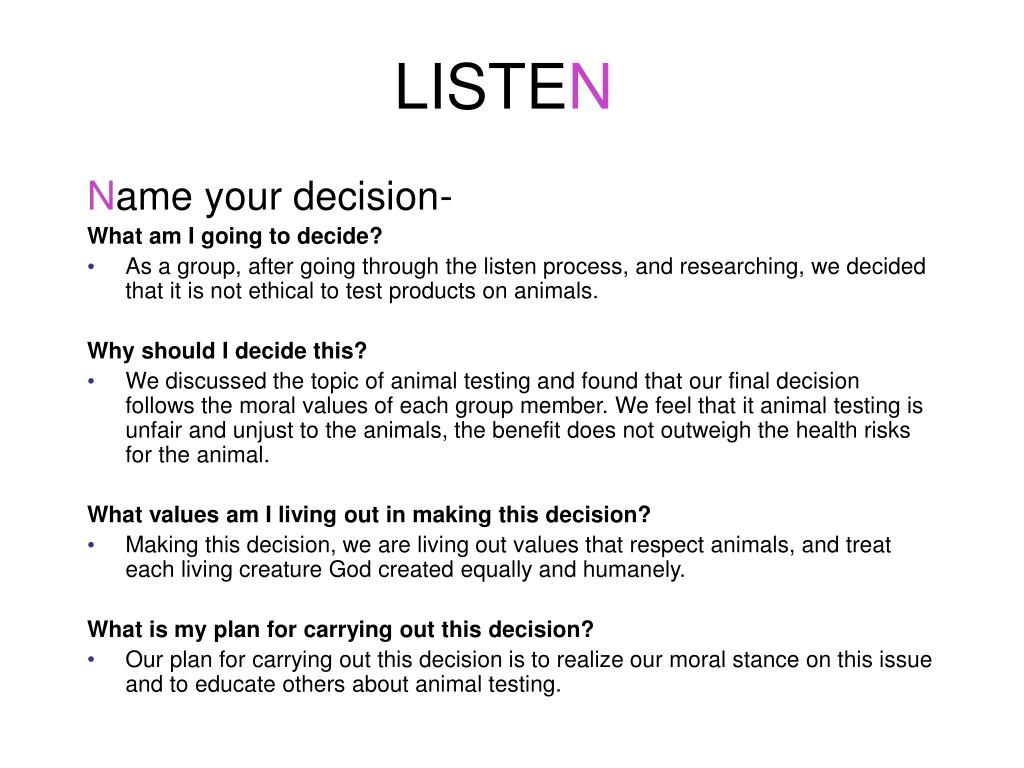This screenshot has width=1024, height=768.
Task: Click the bullet before 'Our plan for carrying'
Action: pyautogui.click(x=91, y=660)
